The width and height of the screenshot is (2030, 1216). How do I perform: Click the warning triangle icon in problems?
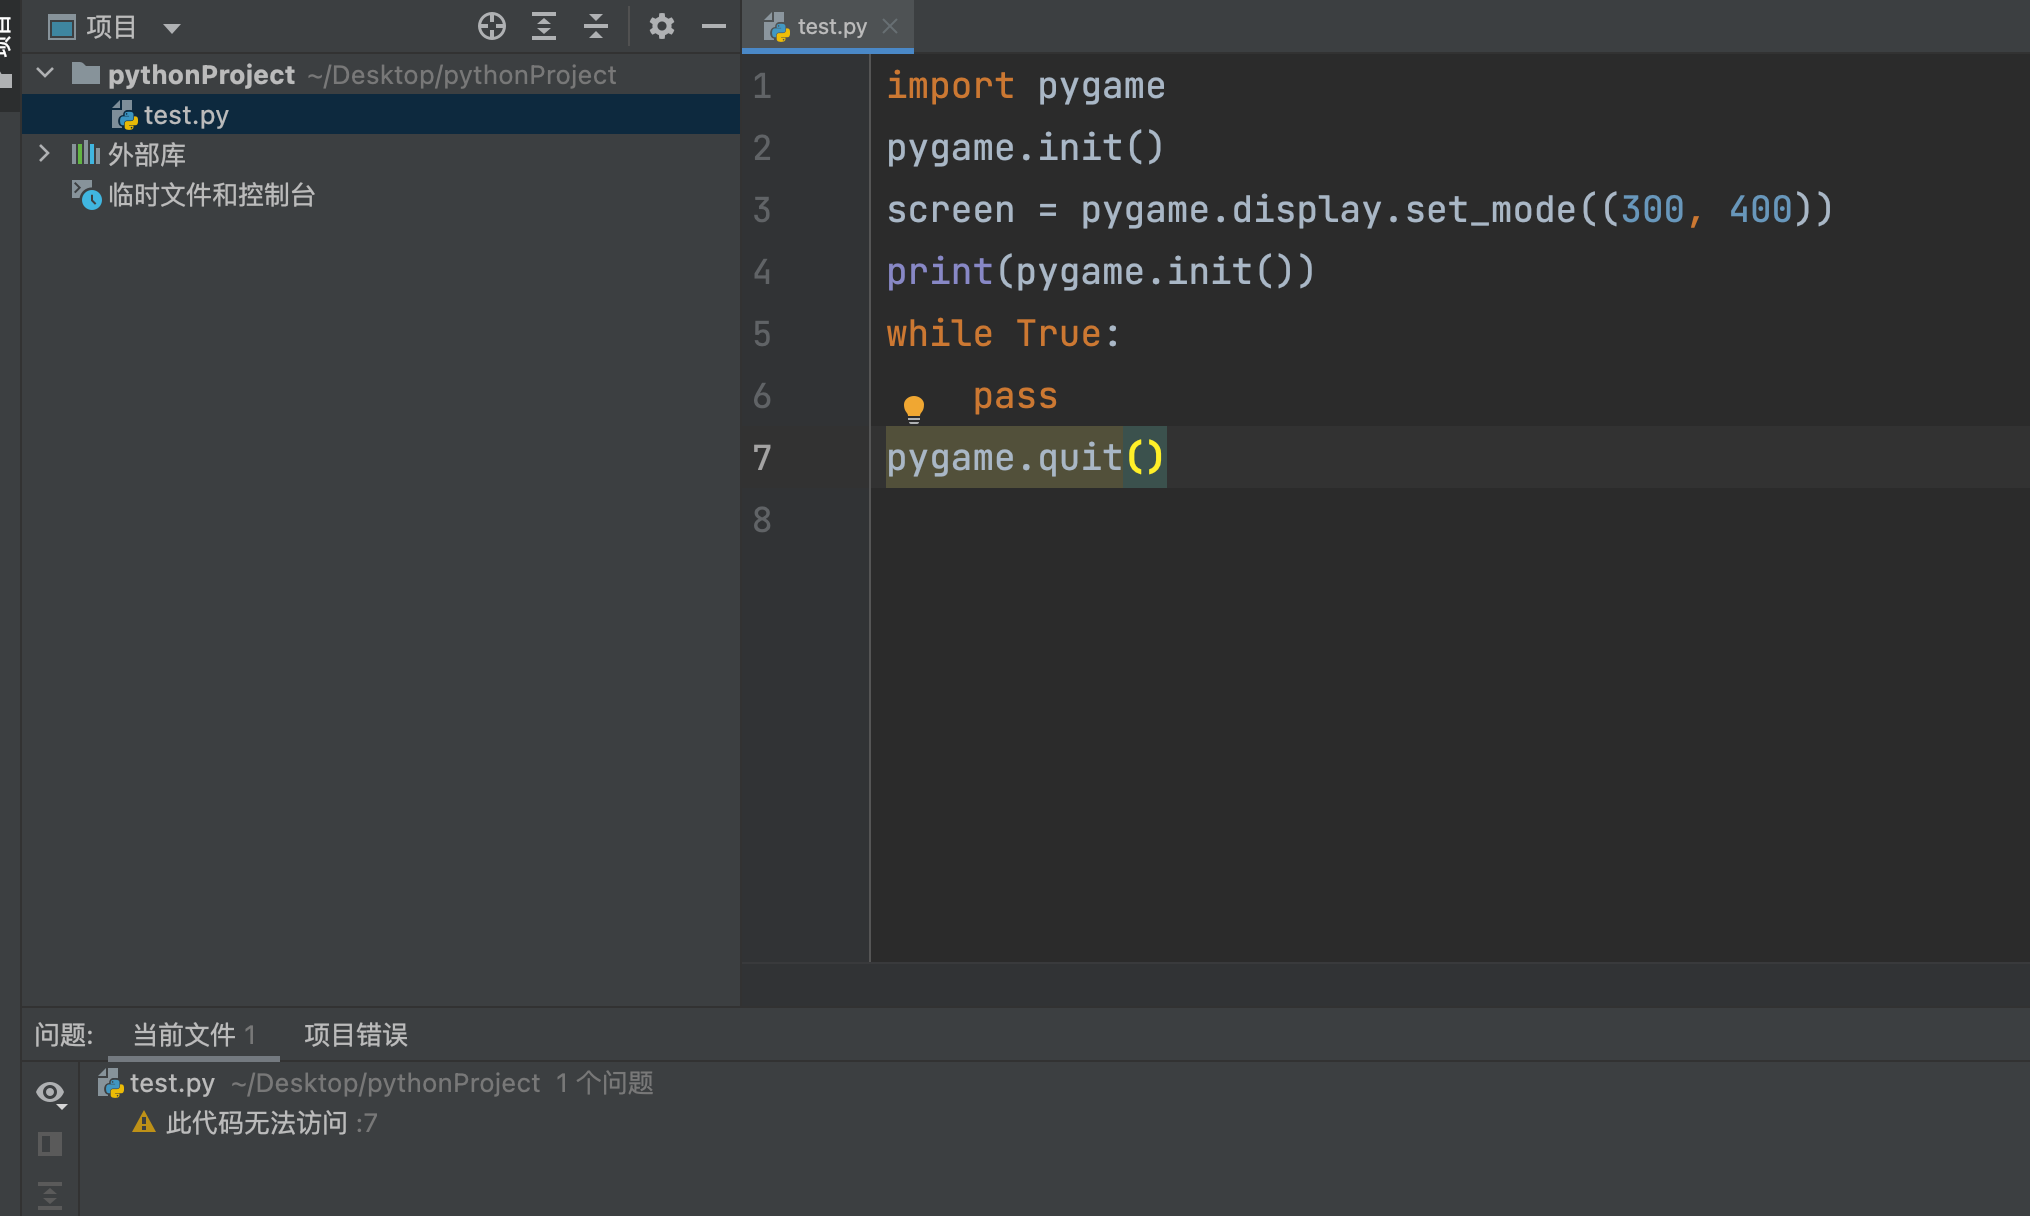coord(144,1122)
